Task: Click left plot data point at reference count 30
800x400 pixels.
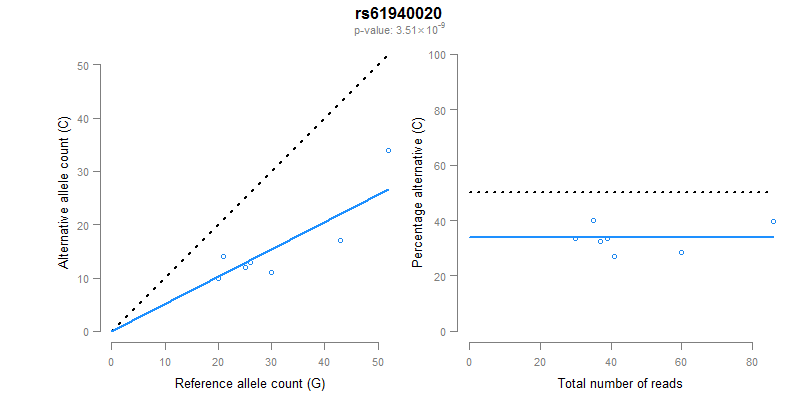Action: point(271,272)
